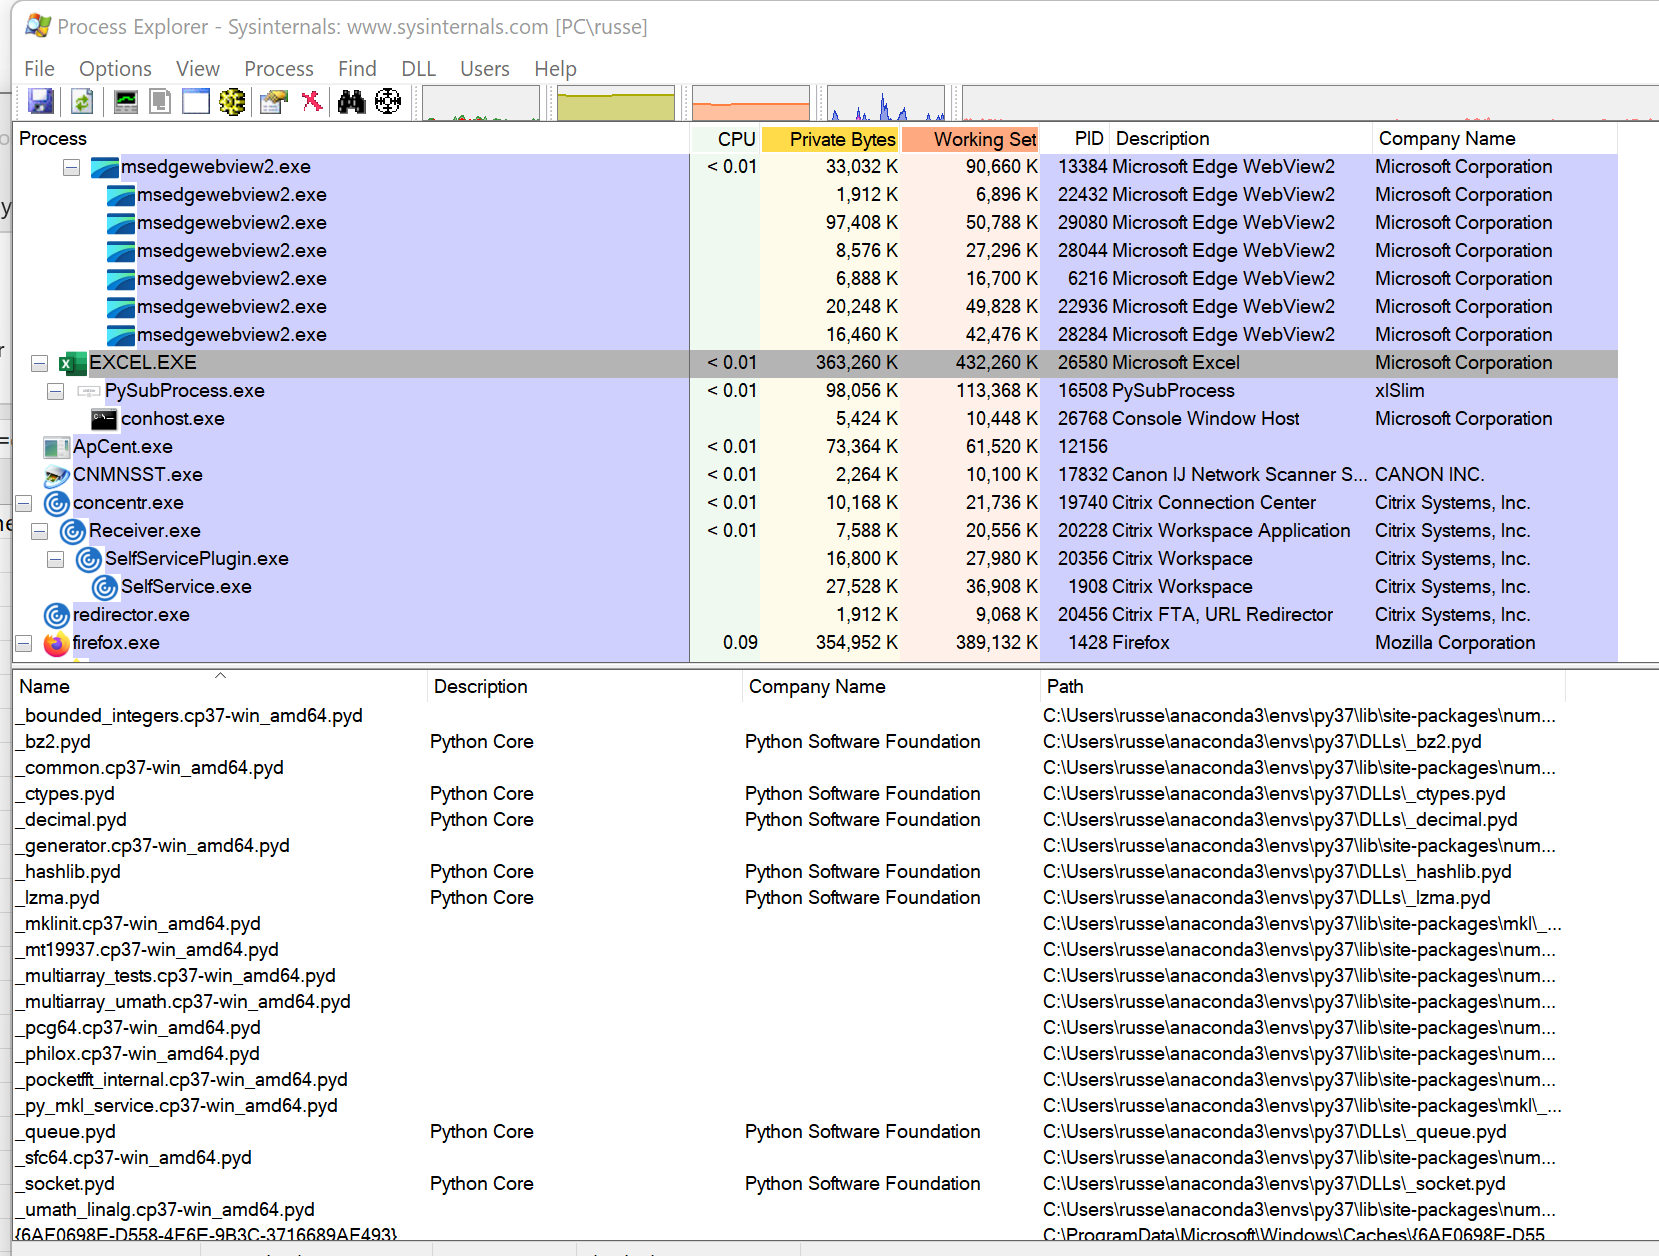1659x1256 pixels.
Task: Sort DLLs by the Description column header
Action: pyautogui.click(x=585, y=687)
